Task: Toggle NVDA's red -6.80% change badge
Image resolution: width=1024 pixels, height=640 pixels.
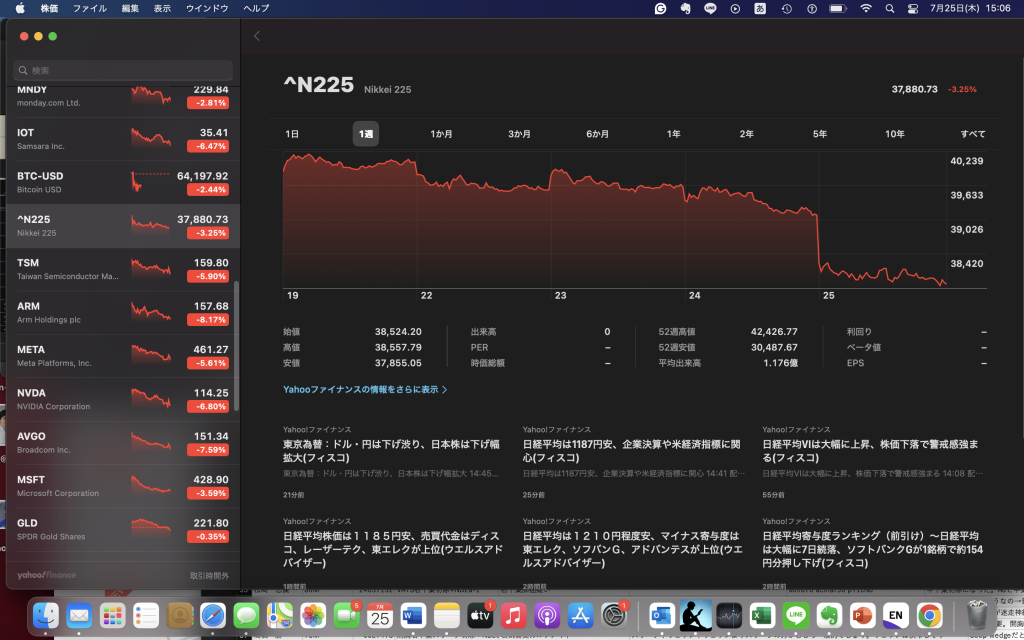Action: pos(208,407)
